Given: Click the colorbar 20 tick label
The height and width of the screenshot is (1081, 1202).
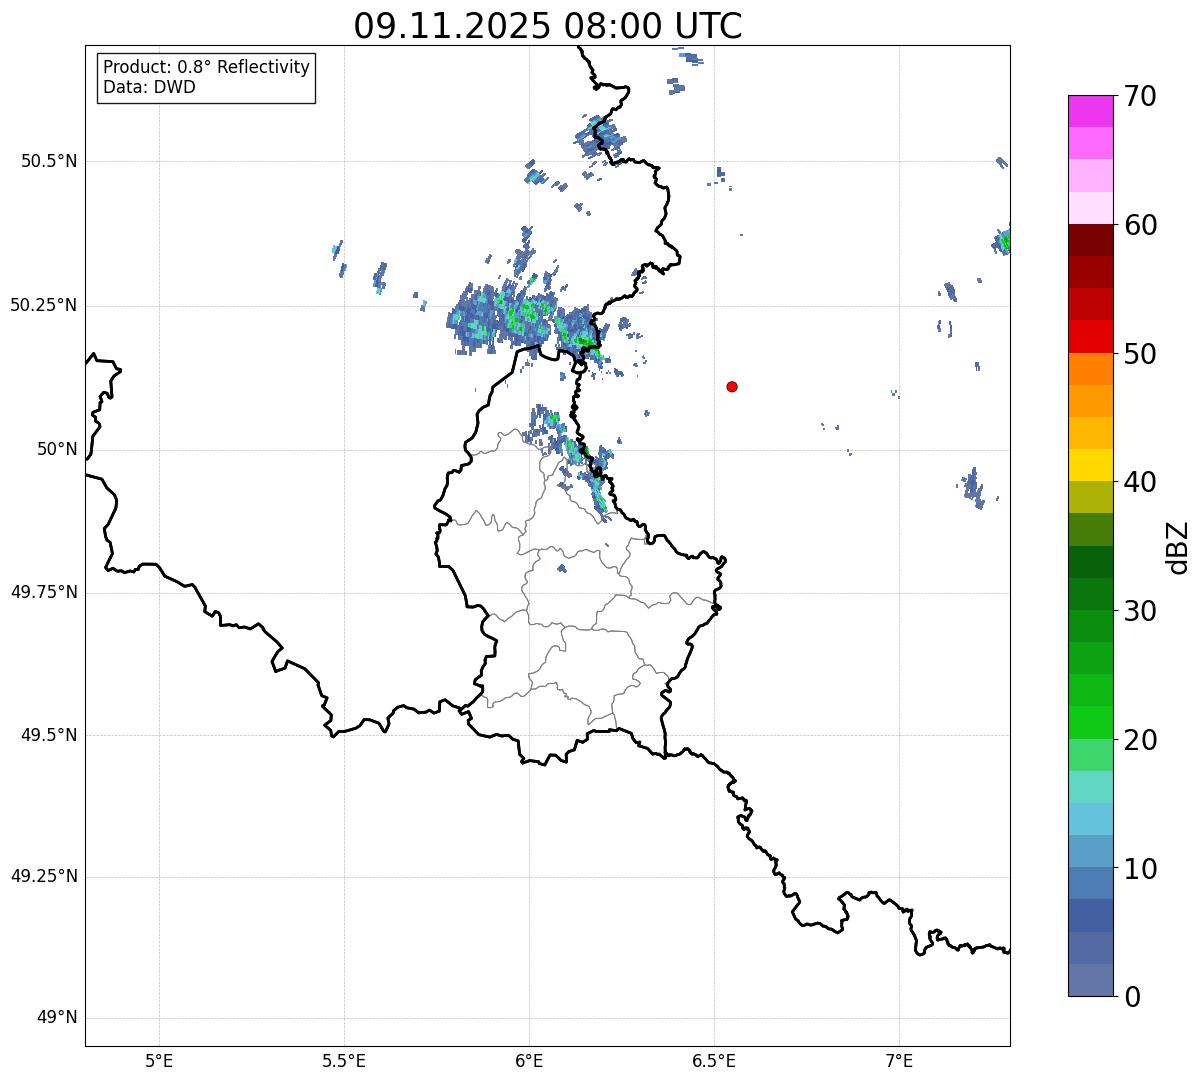Looking at the screenshot, I should click(1140, 740).
